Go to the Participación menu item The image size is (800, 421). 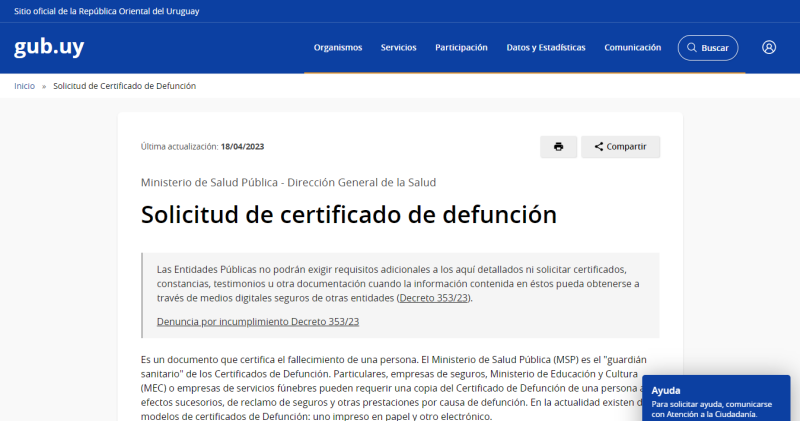(461, 48)
